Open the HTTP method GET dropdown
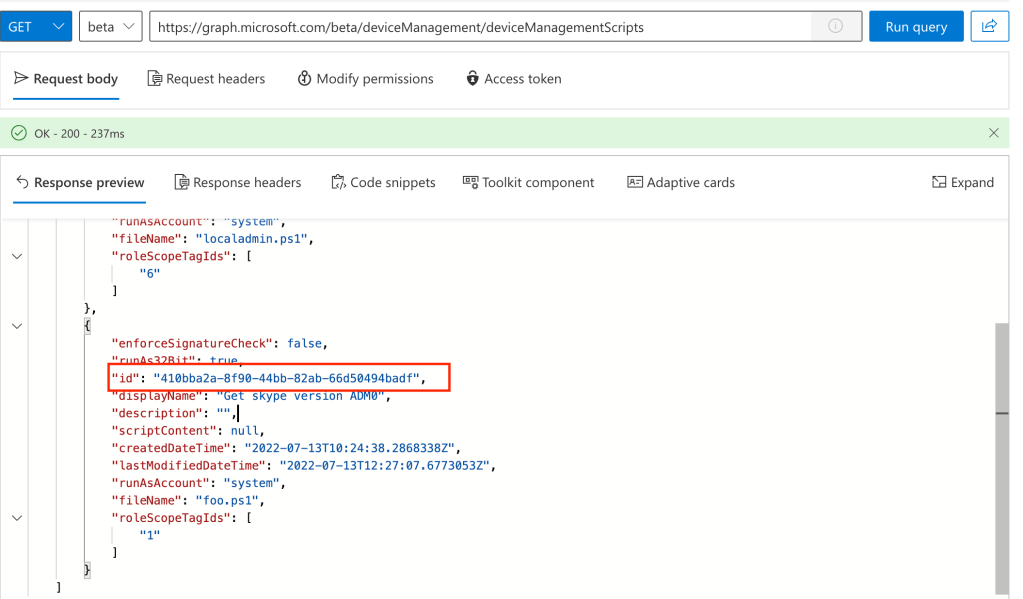 click(x=36, y=27)
